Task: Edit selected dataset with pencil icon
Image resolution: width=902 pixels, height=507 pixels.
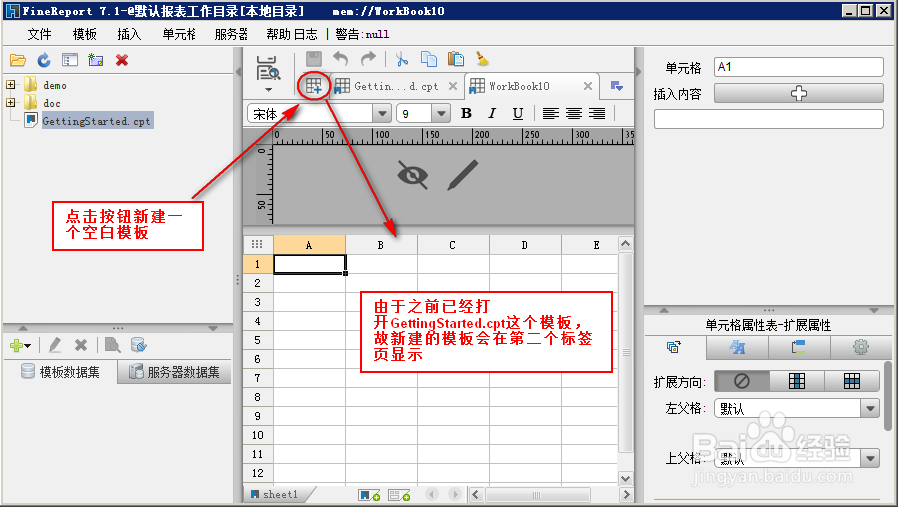Action: click(55, 345)
